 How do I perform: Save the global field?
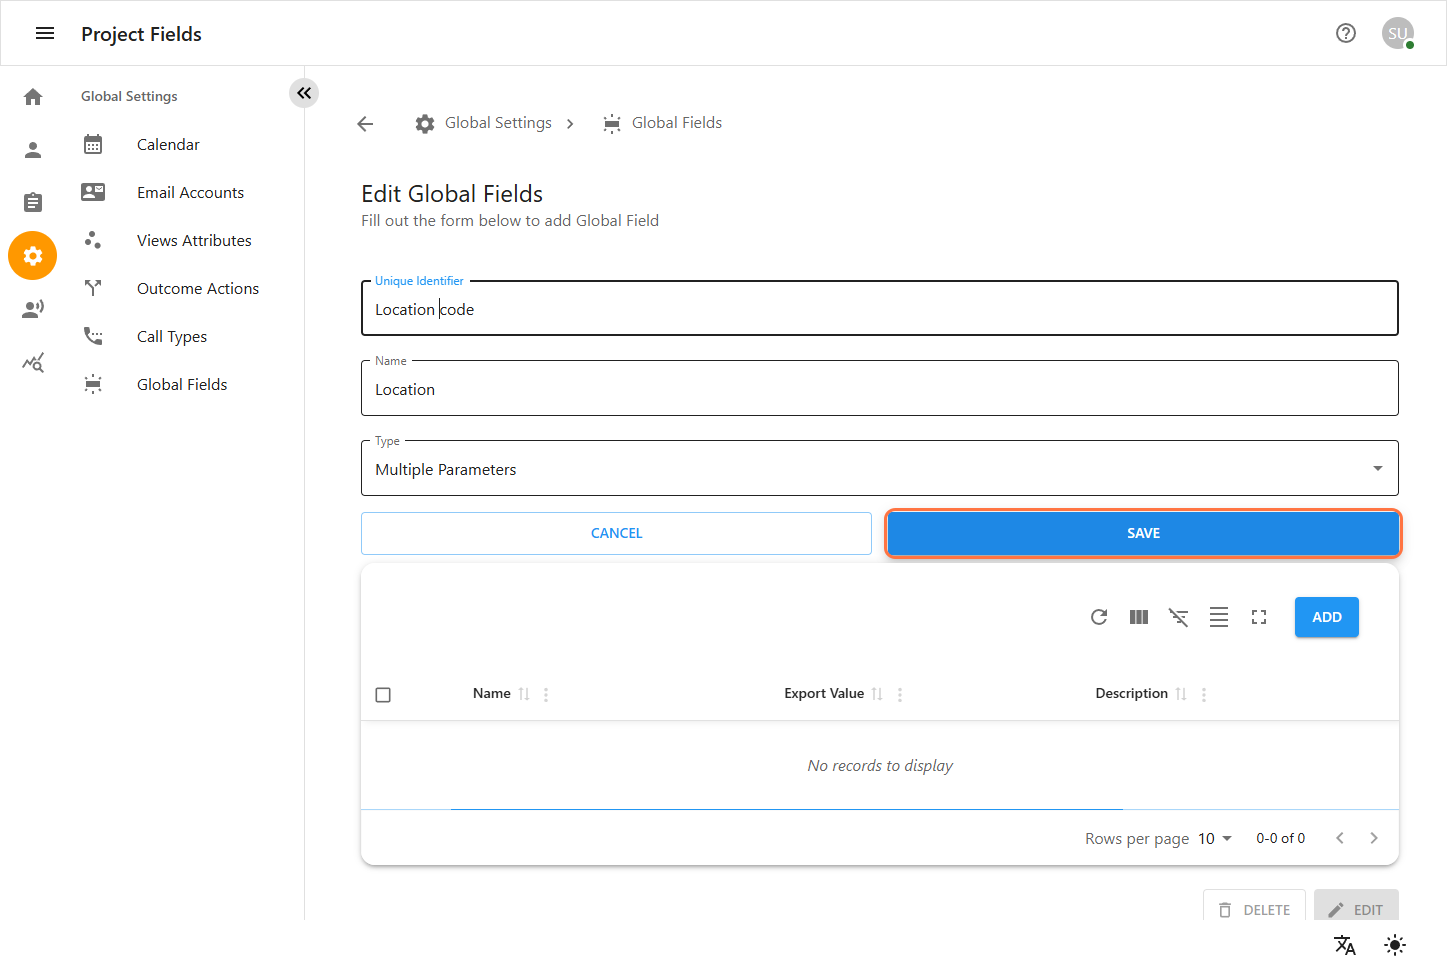(1142, 533)
